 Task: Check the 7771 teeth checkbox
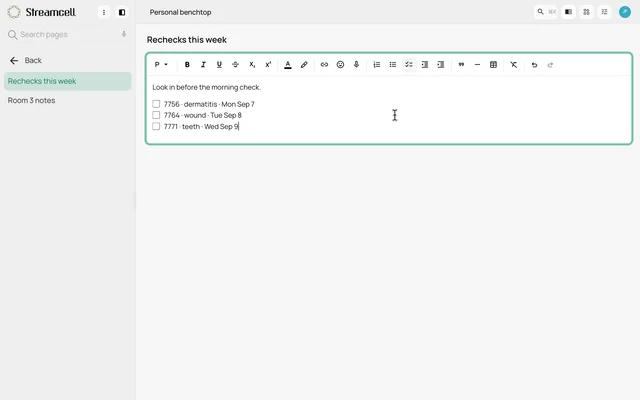coord(156,126)
